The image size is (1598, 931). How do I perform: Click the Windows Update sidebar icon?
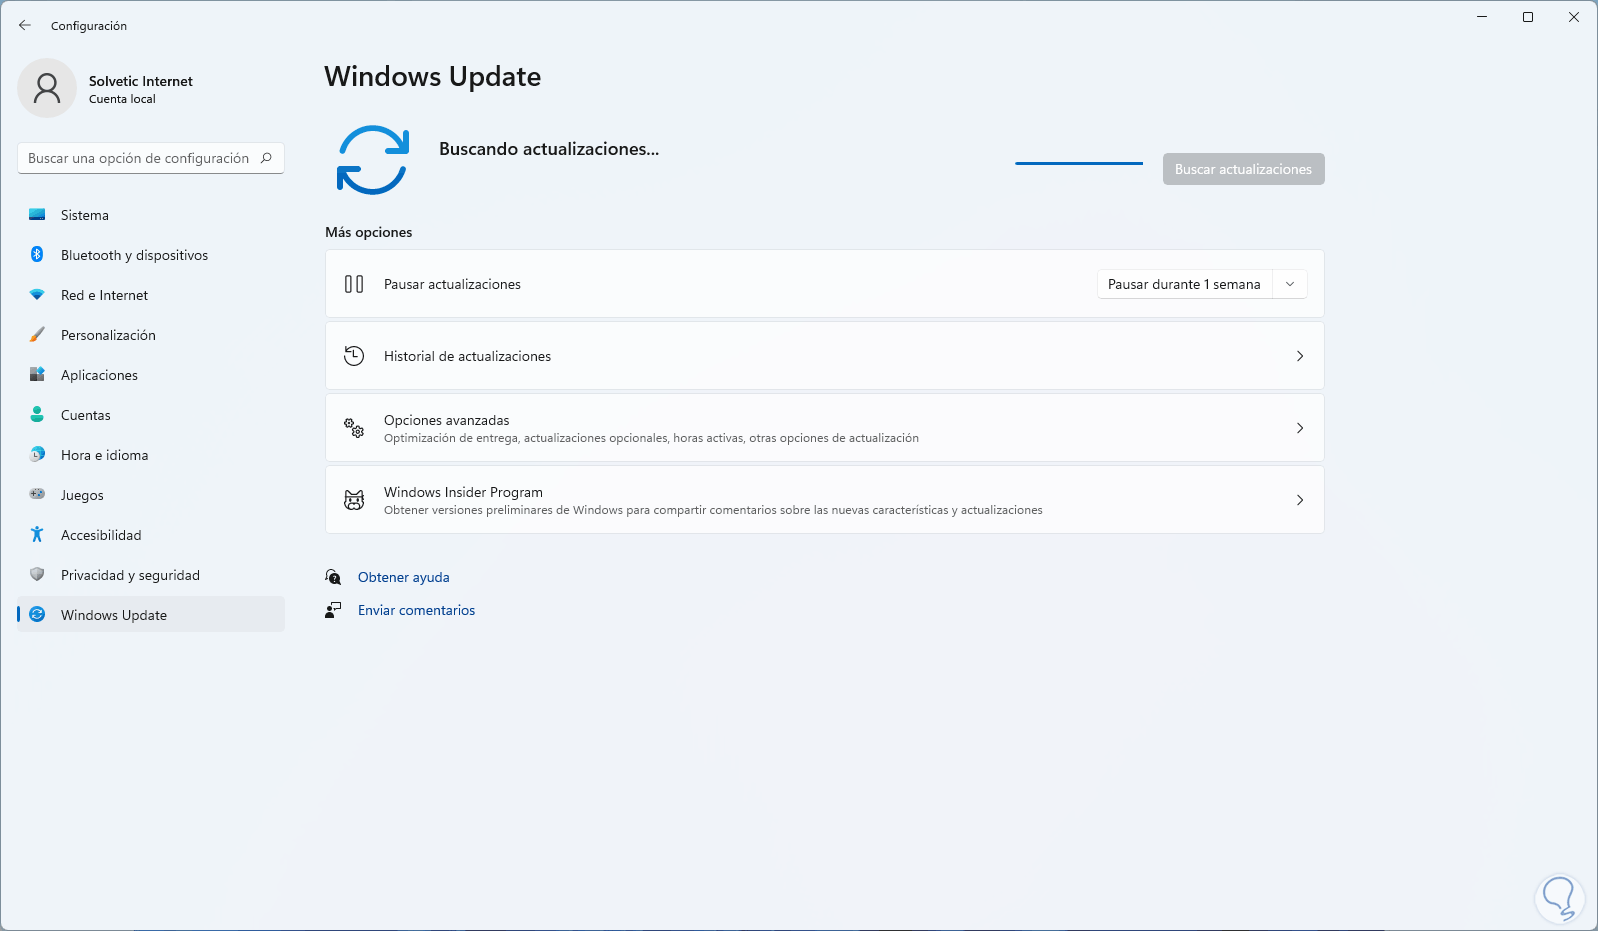(x=37, y=615)
